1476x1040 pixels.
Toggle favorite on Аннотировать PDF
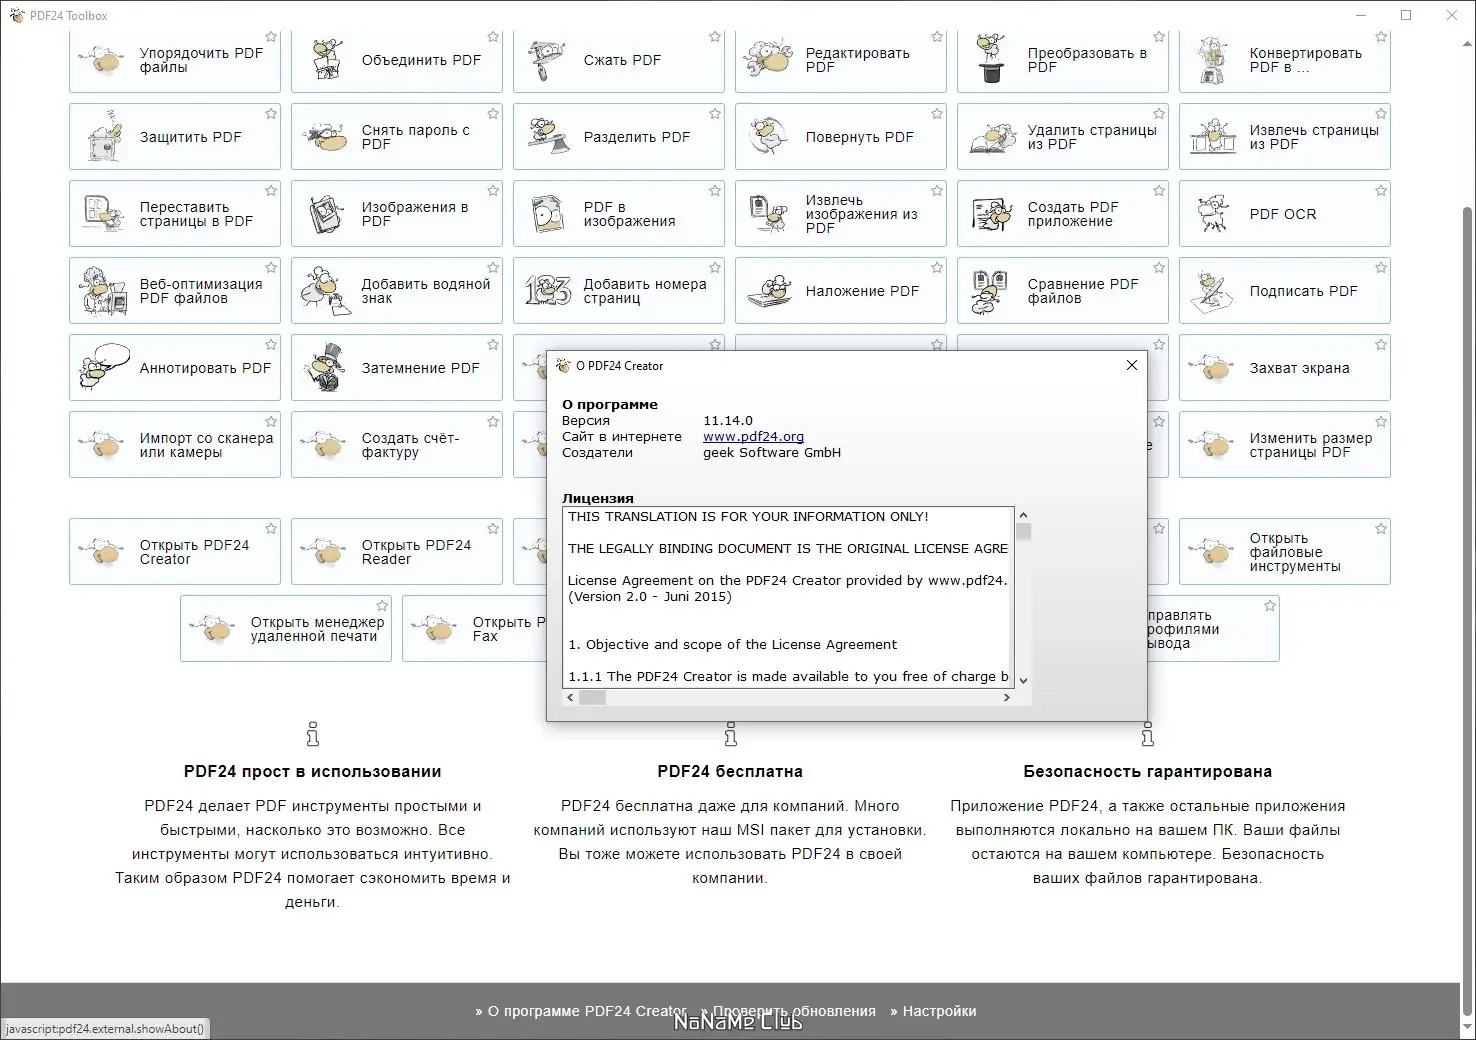click(x=271, y=345)
